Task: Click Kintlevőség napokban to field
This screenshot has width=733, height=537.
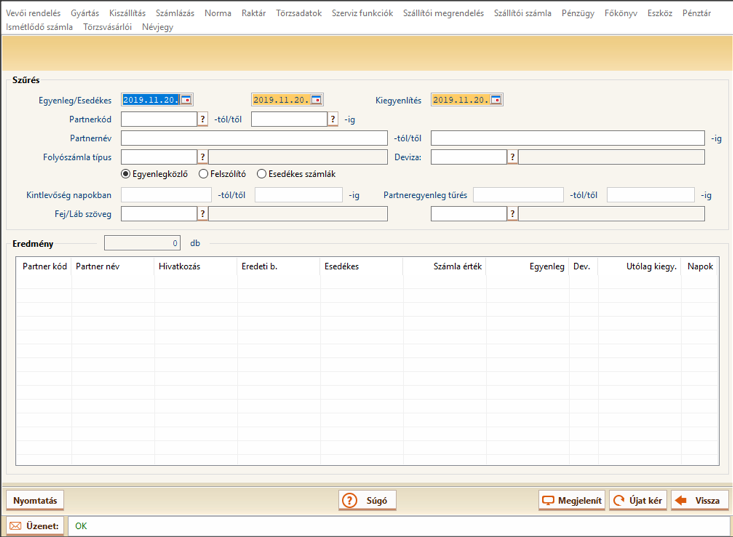Action: pos(299,195)
